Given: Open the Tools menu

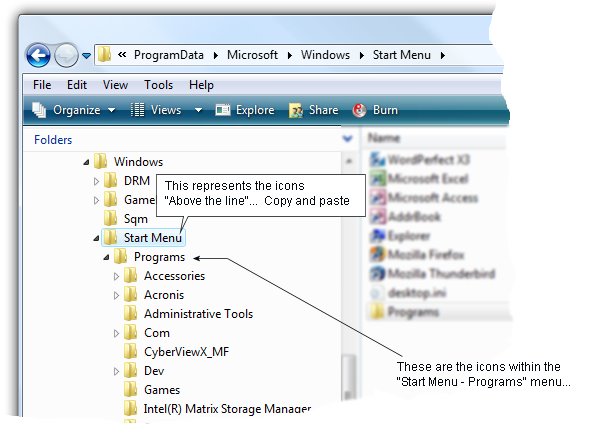Looking at the screenshot, I should 158,85.
